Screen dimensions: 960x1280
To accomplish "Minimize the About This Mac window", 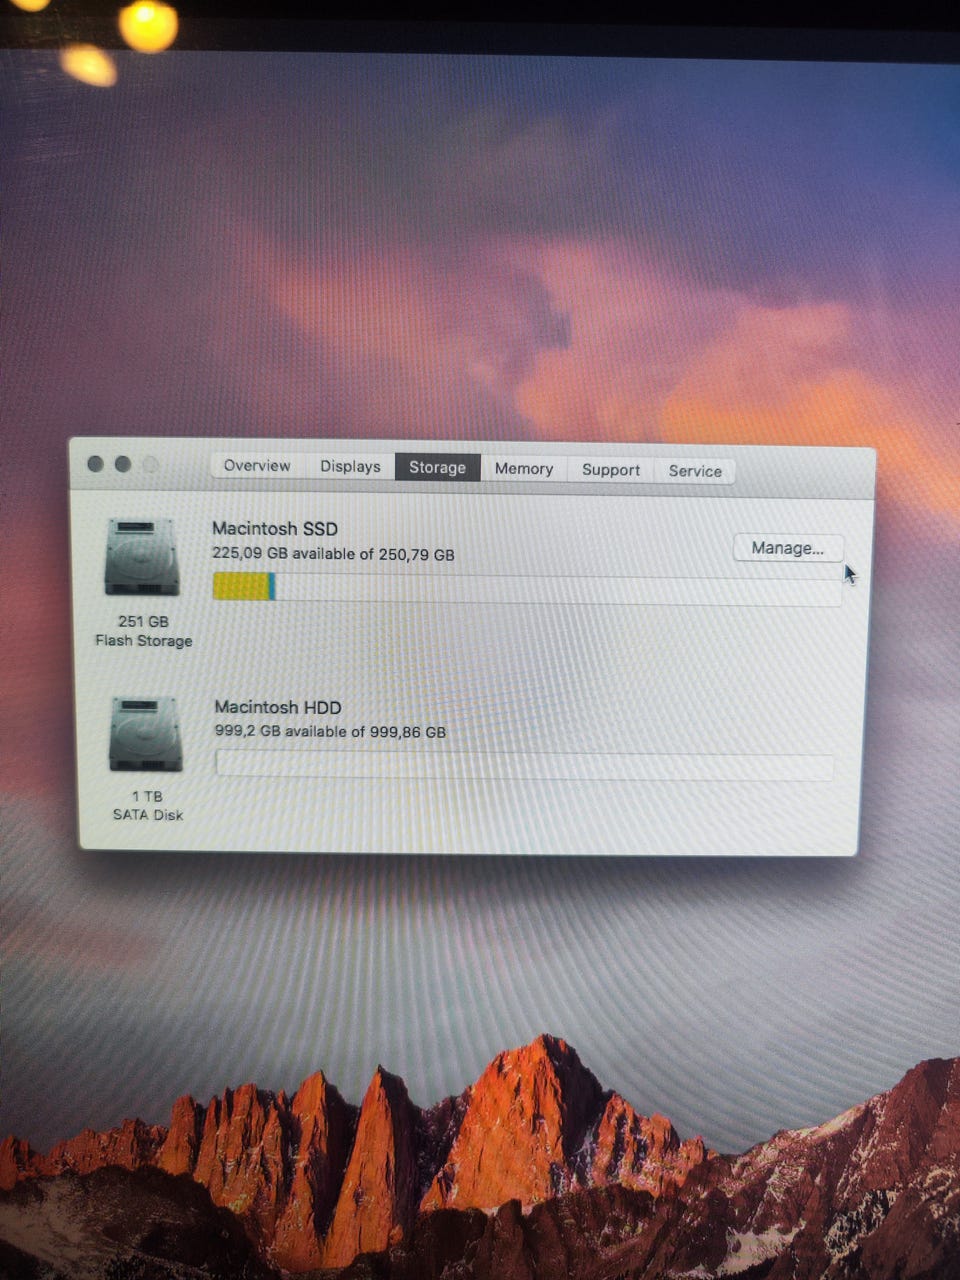I will tap(123, 464).
